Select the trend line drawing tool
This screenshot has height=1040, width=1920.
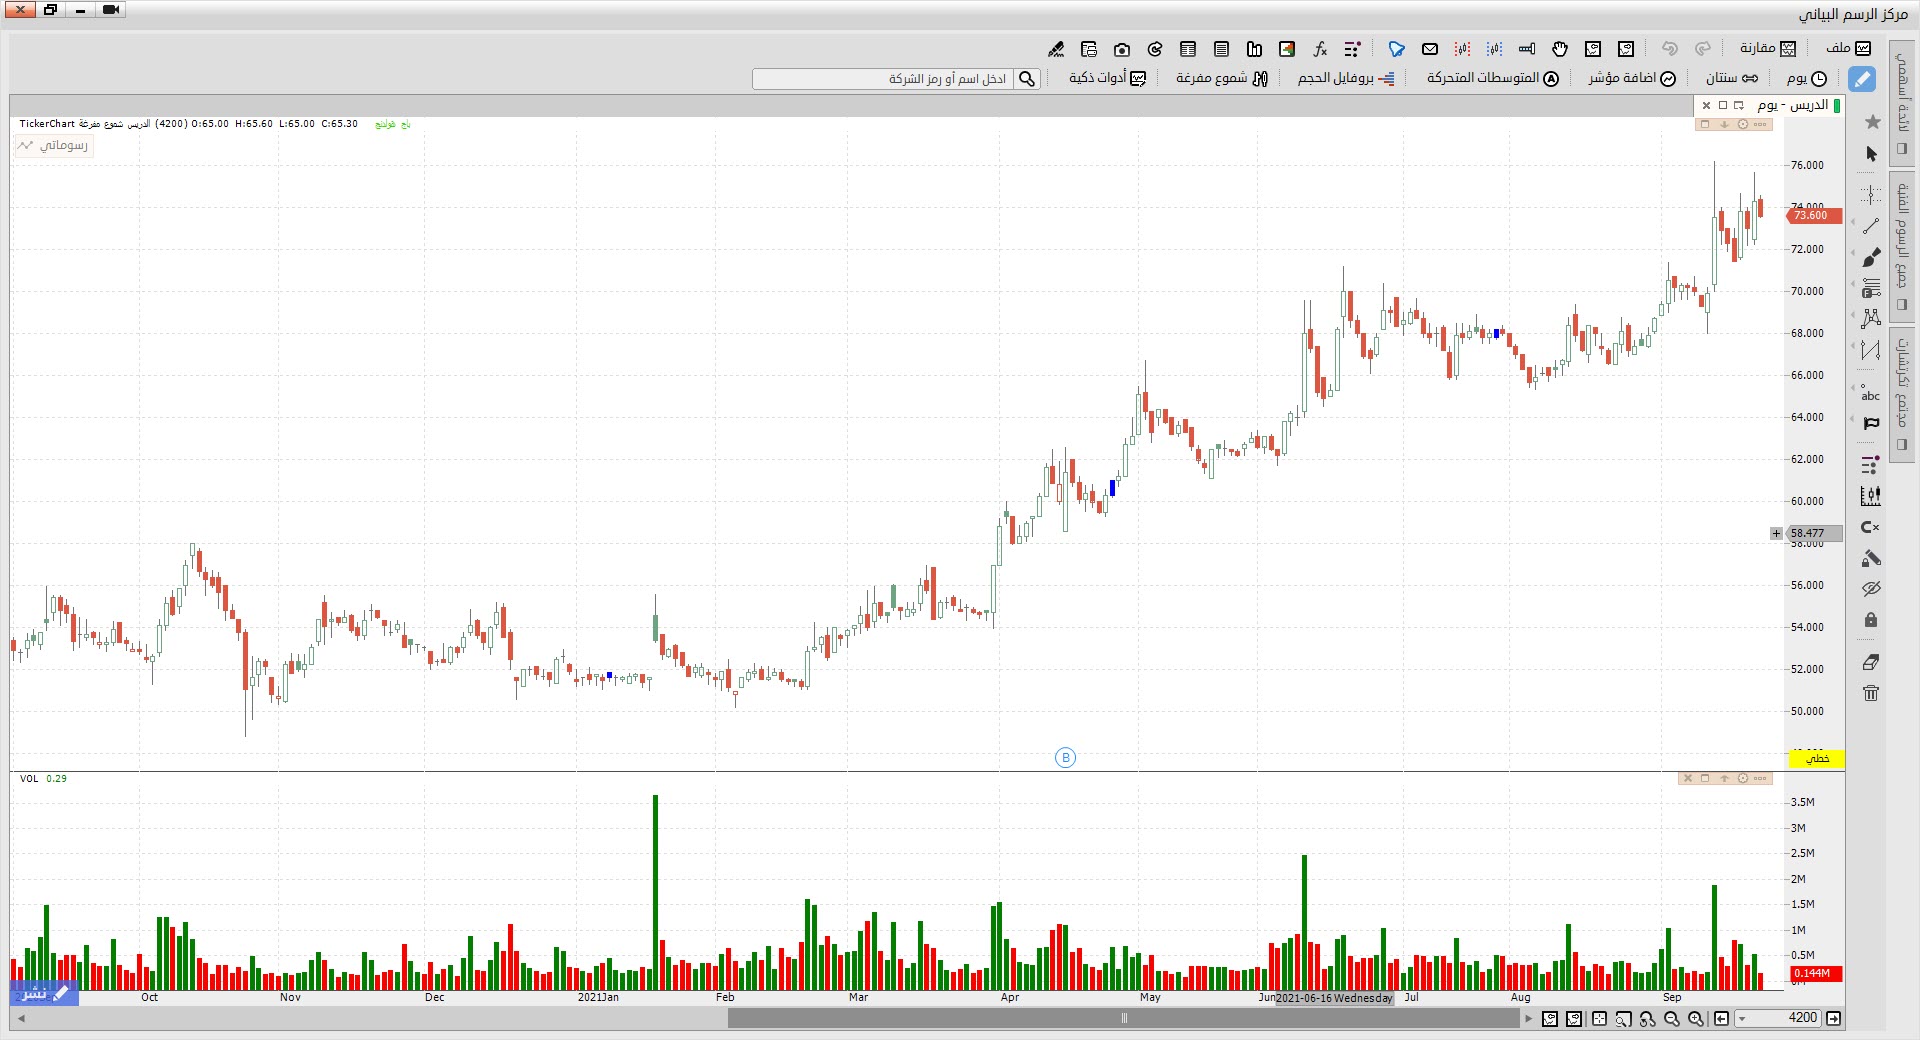point(1871,226)
